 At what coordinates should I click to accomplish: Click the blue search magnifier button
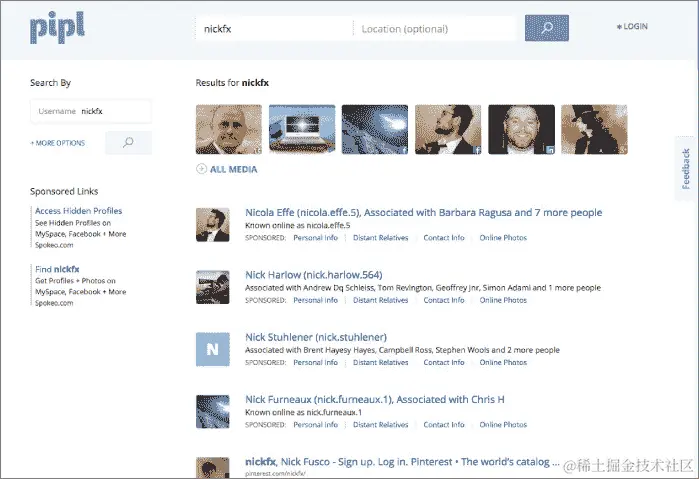pos(547,28)
